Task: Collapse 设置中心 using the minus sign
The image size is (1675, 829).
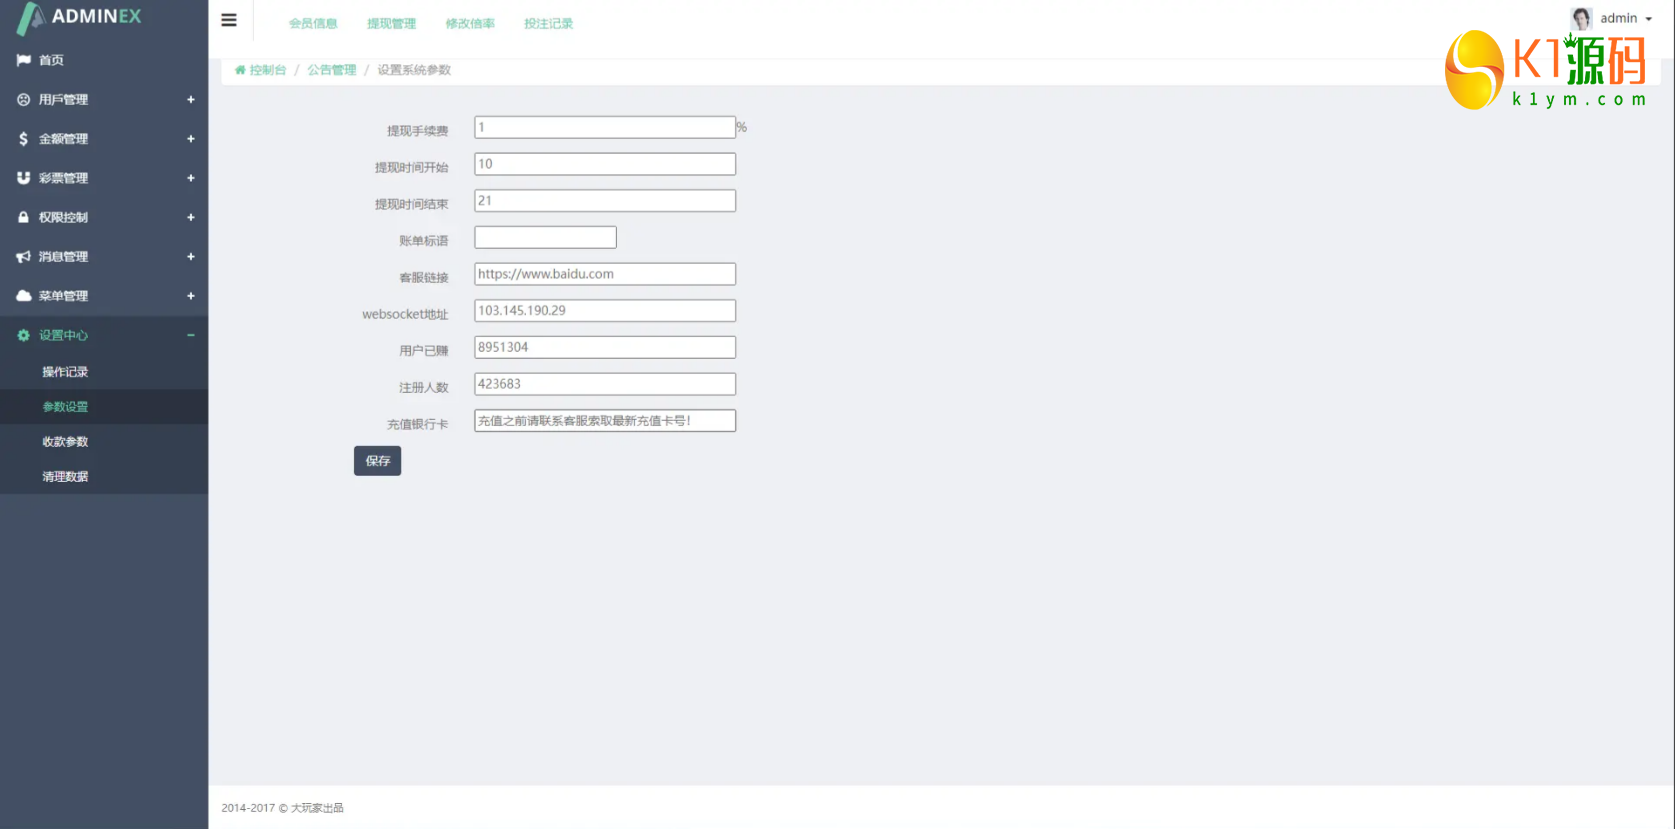Action: [190, 335]
